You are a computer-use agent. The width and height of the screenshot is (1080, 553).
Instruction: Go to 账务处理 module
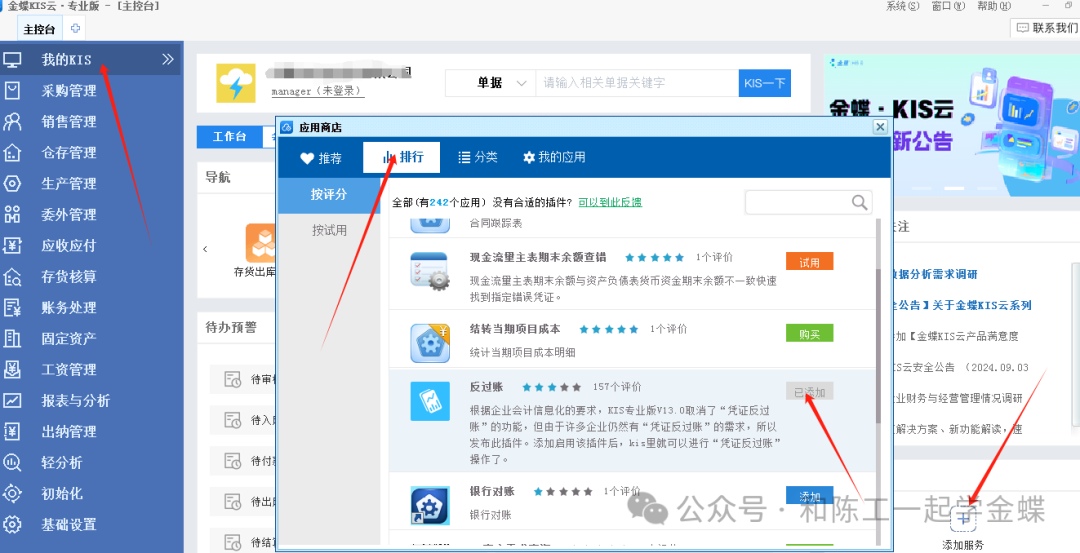click(x=68, y=308)
